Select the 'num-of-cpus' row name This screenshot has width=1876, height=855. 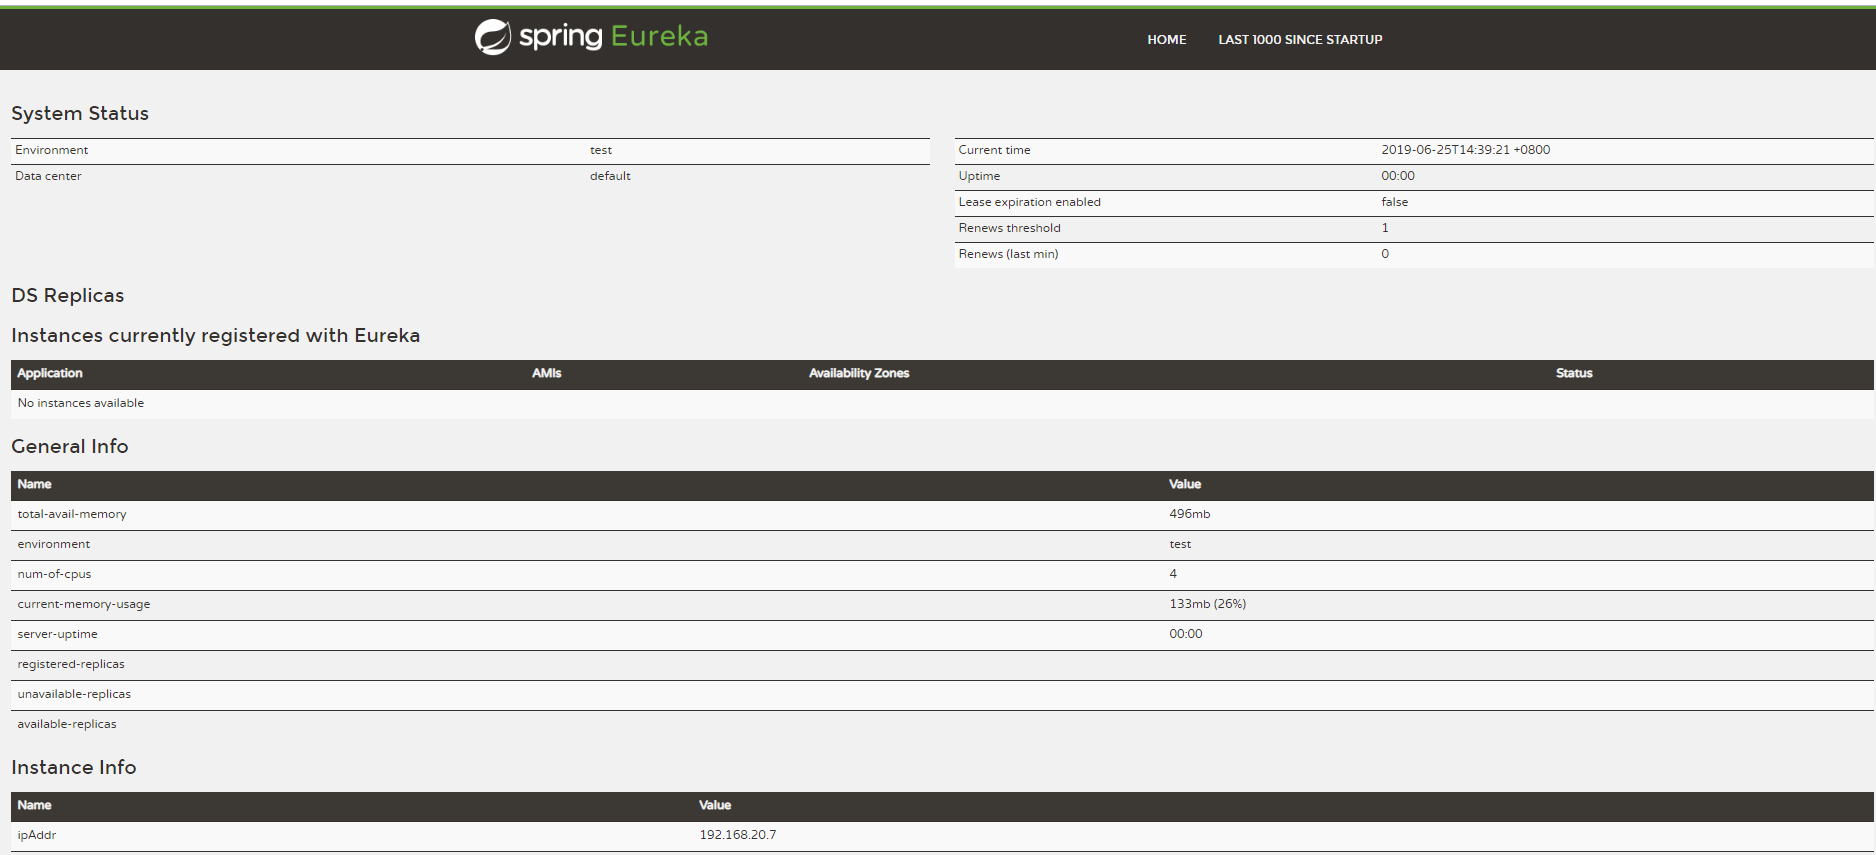click(x=54, y=574)
